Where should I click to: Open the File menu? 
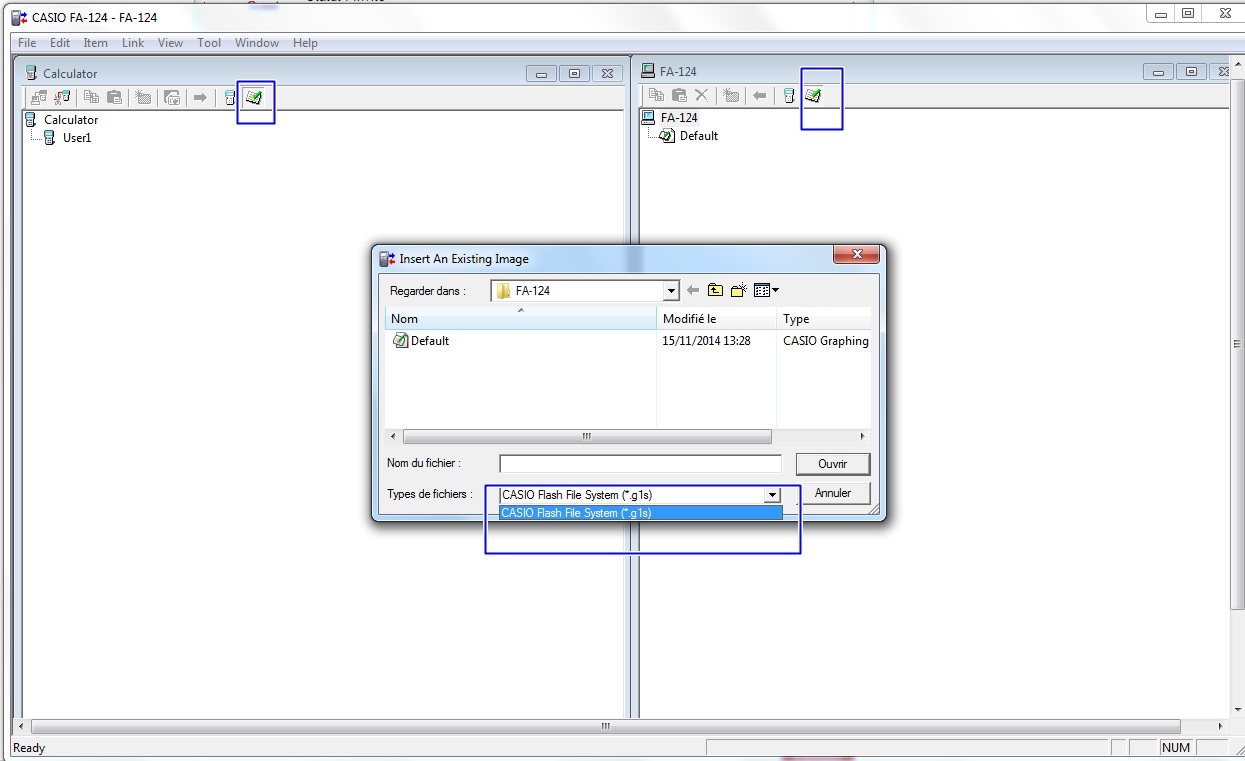click(27, 43)
